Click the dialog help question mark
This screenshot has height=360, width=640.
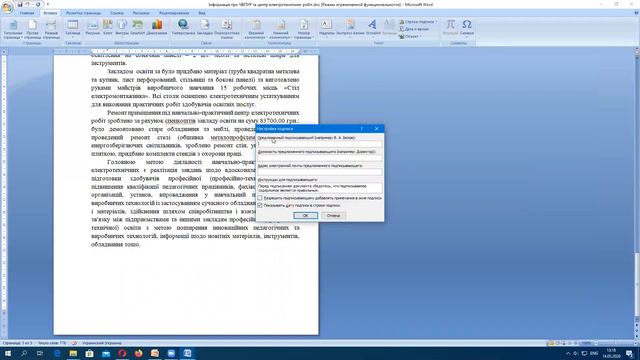pyautogui.click(x=362, y=129)
